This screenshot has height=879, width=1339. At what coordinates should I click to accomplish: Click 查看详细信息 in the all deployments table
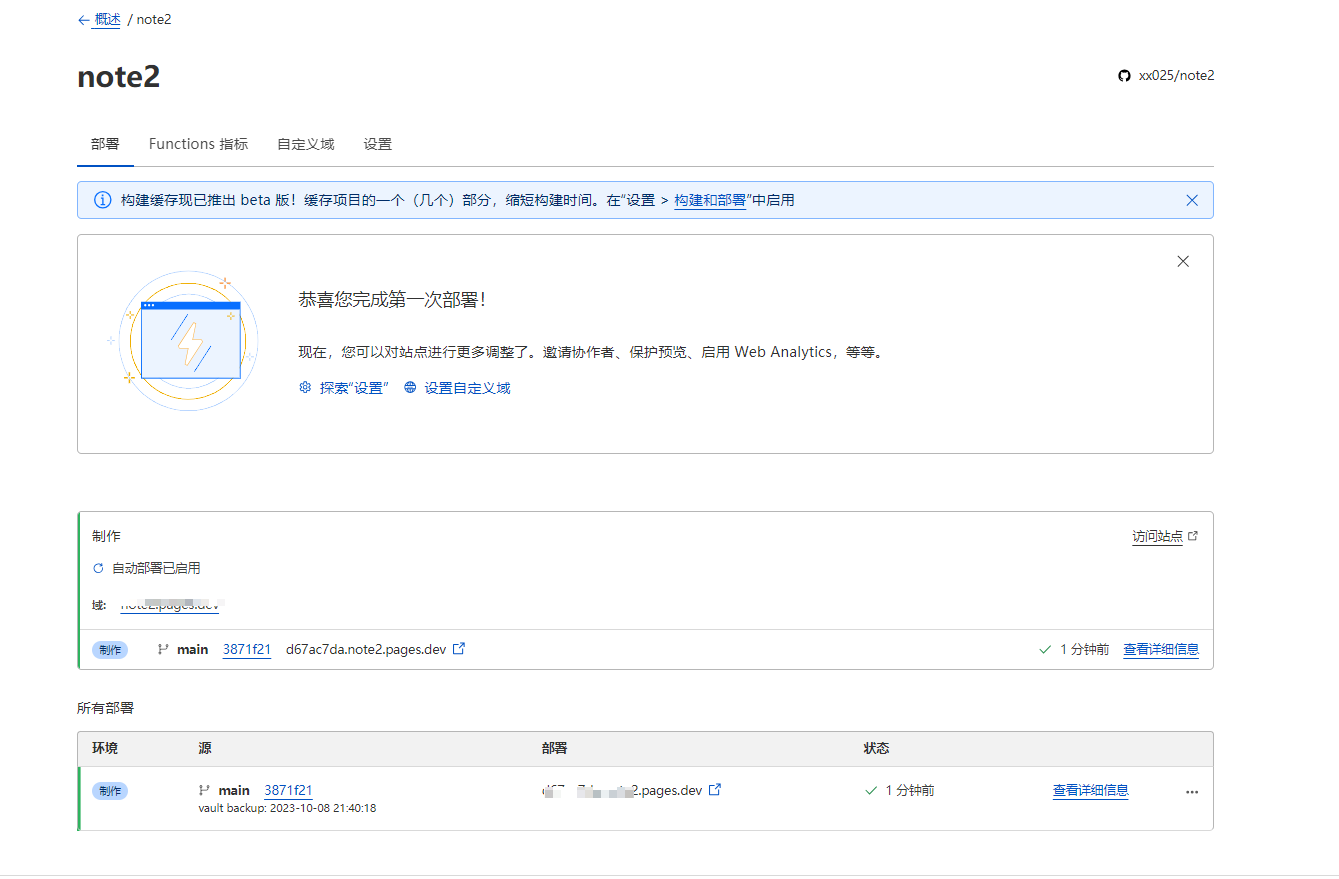[x=1090, y=790]
